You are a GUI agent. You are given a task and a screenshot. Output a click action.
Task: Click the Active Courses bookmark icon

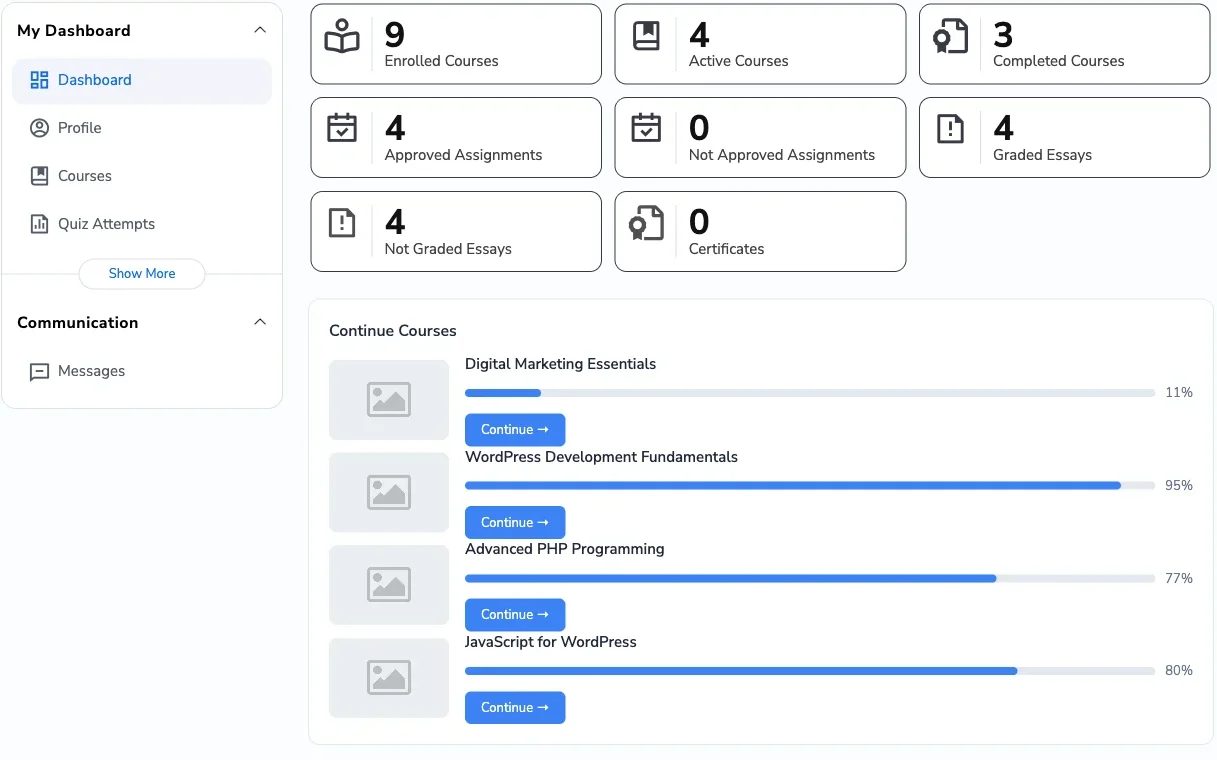pyautogui.click(x=646, y=37)
